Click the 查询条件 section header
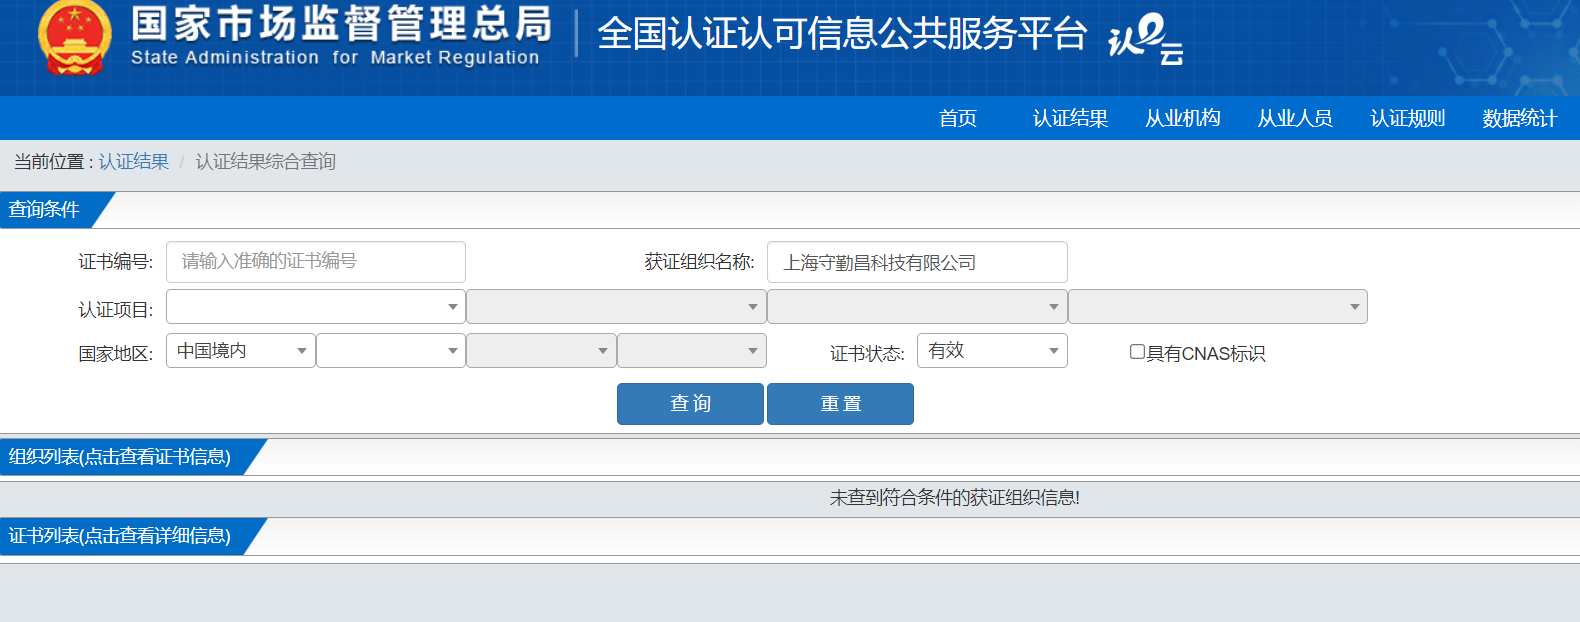1580x622 pixels. (45, 210)
